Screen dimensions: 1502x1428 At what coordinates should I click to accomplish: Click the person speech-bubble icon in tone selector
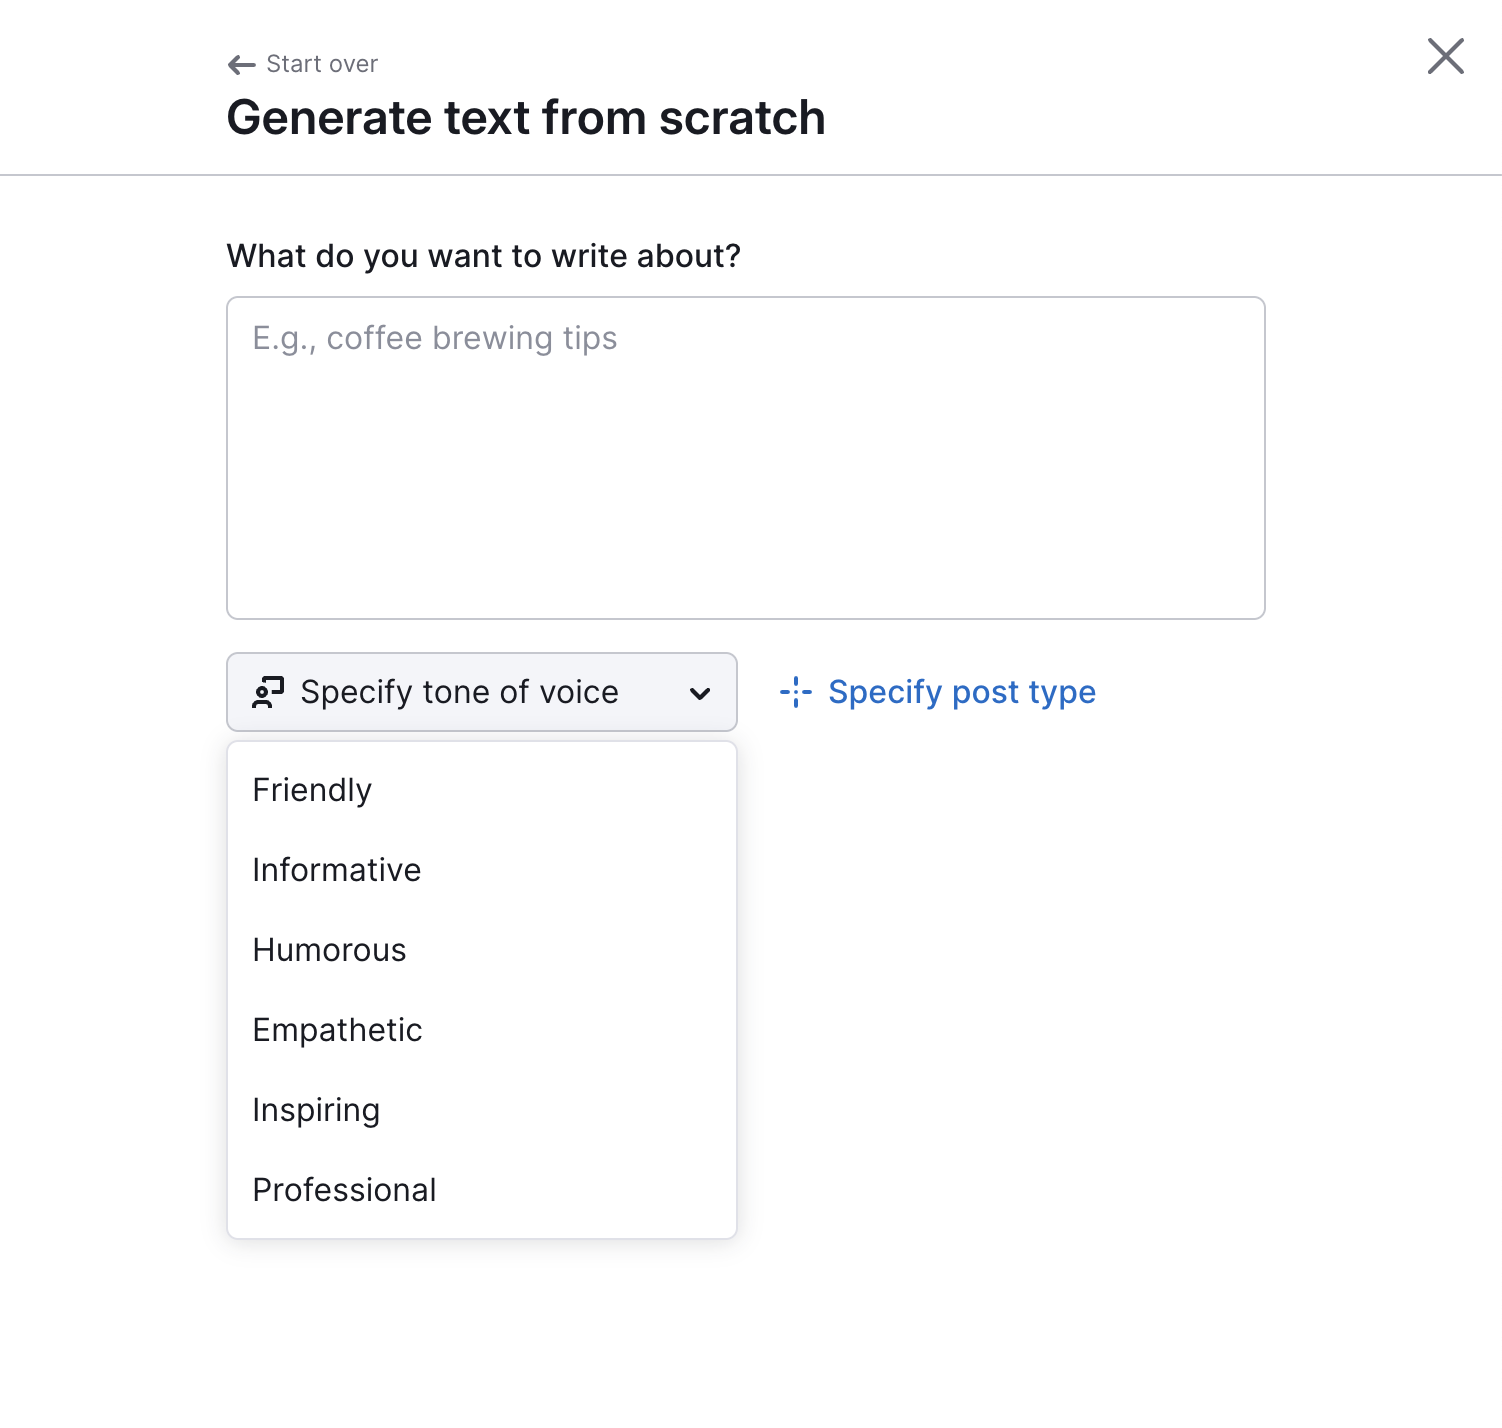click(267, 691)
